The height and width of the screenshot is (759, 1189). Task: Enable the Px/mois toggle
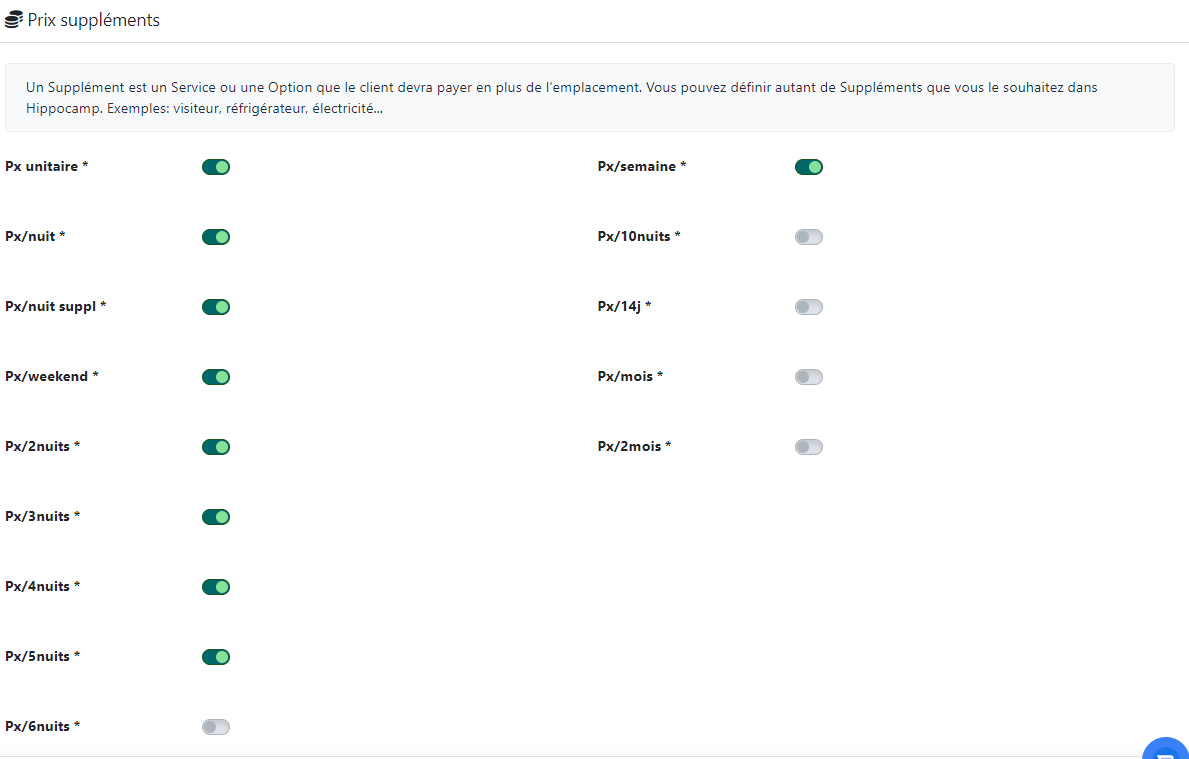coord(809,377)
